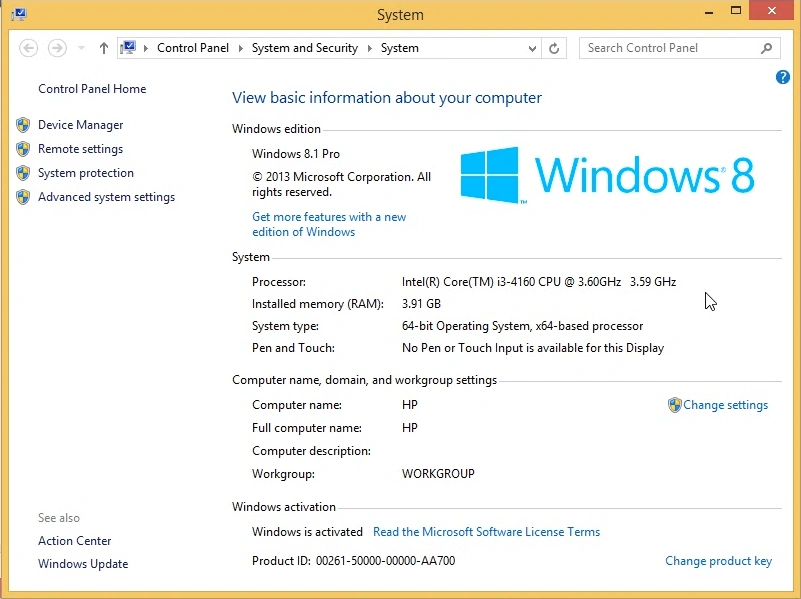
Task: Refresh the current Control Panel page
Action: point(554,48)
